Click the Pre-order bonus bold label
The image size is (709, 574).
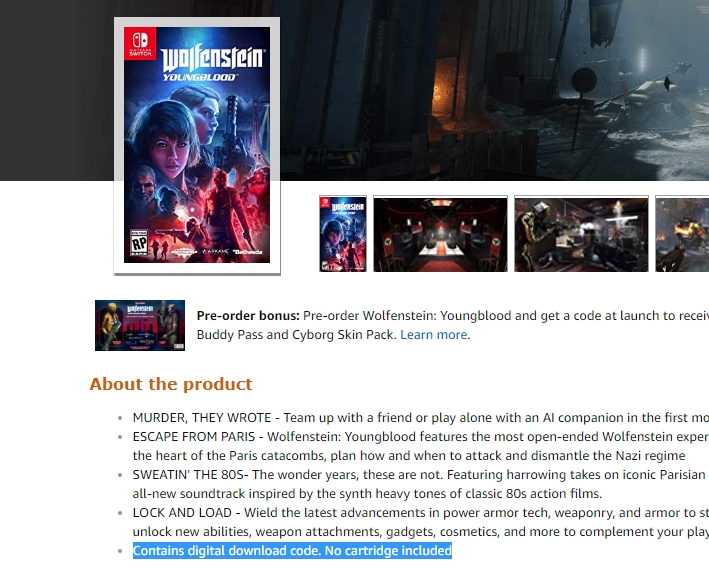point(248,316)
